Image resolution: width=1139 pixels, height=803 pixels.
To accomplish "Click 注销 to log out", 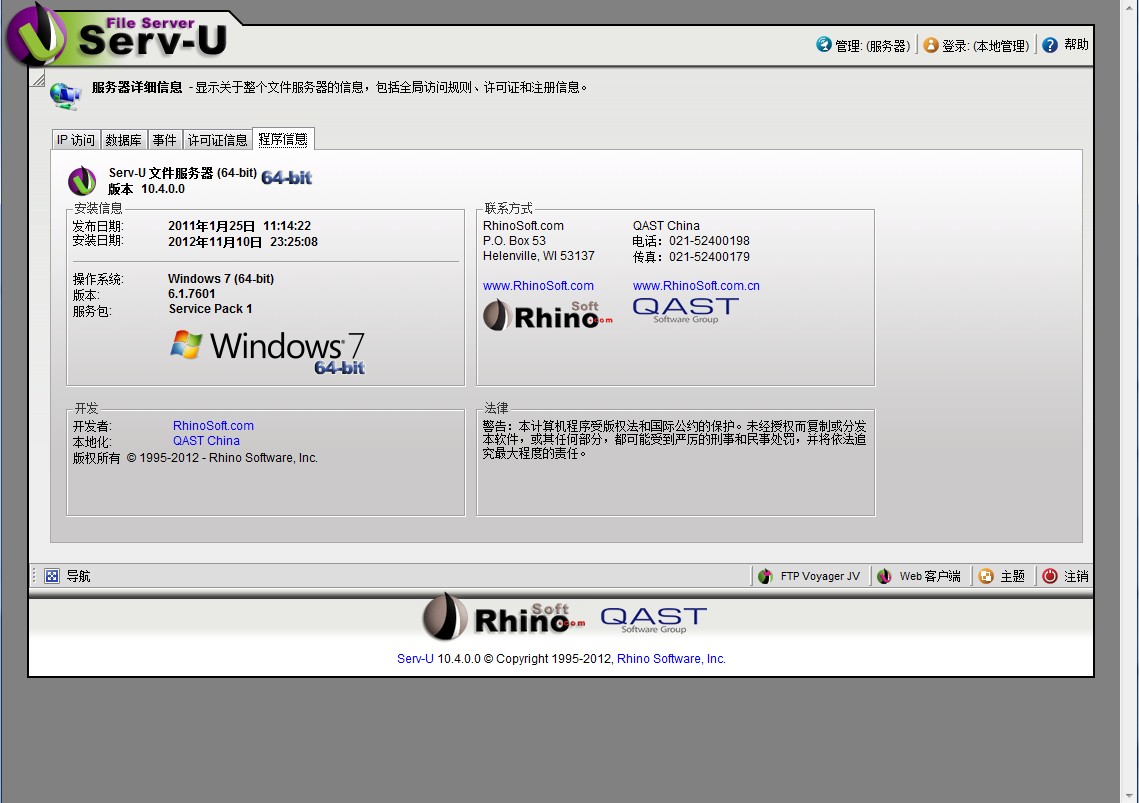I will click(1066, 576).
